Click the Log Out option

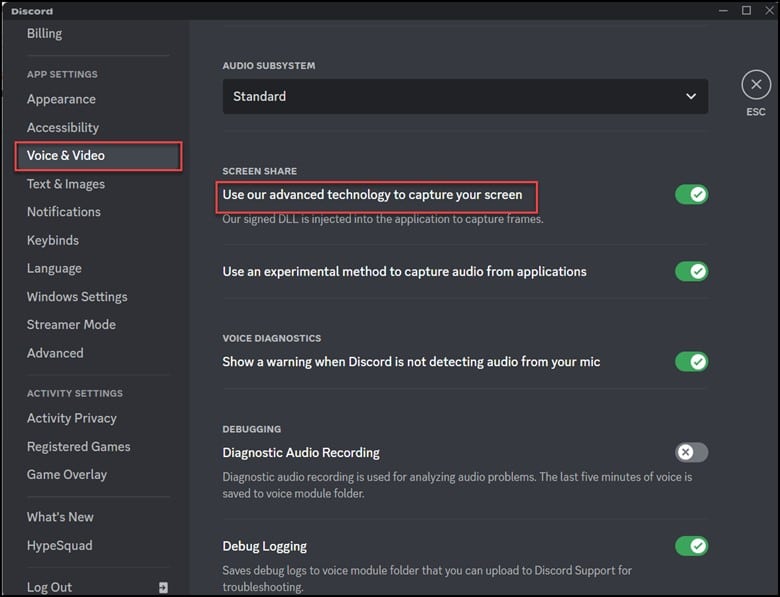(x=50, y=587)
